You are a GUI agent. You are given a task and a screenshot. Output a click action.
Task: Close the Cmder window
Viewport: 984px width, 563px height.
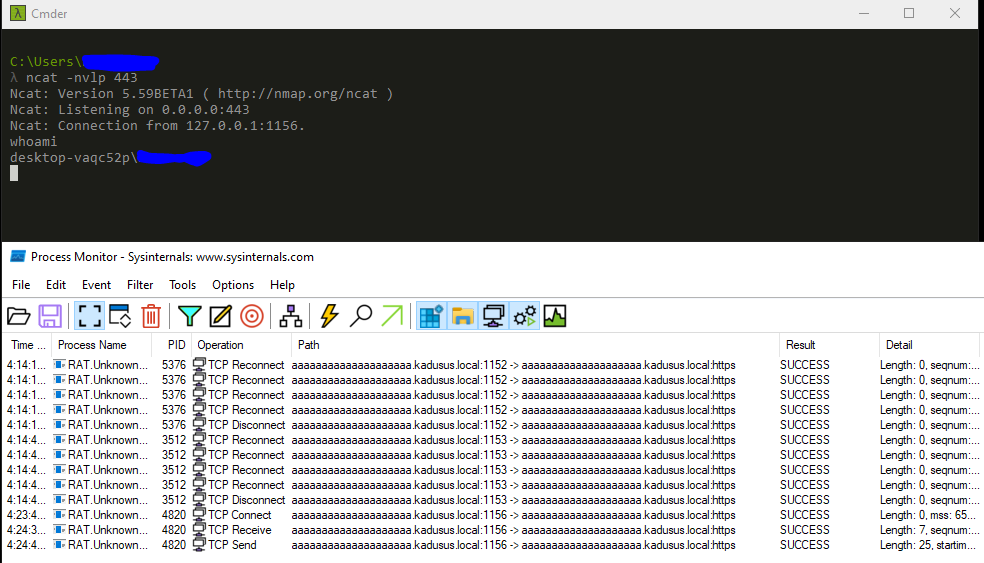955,13
